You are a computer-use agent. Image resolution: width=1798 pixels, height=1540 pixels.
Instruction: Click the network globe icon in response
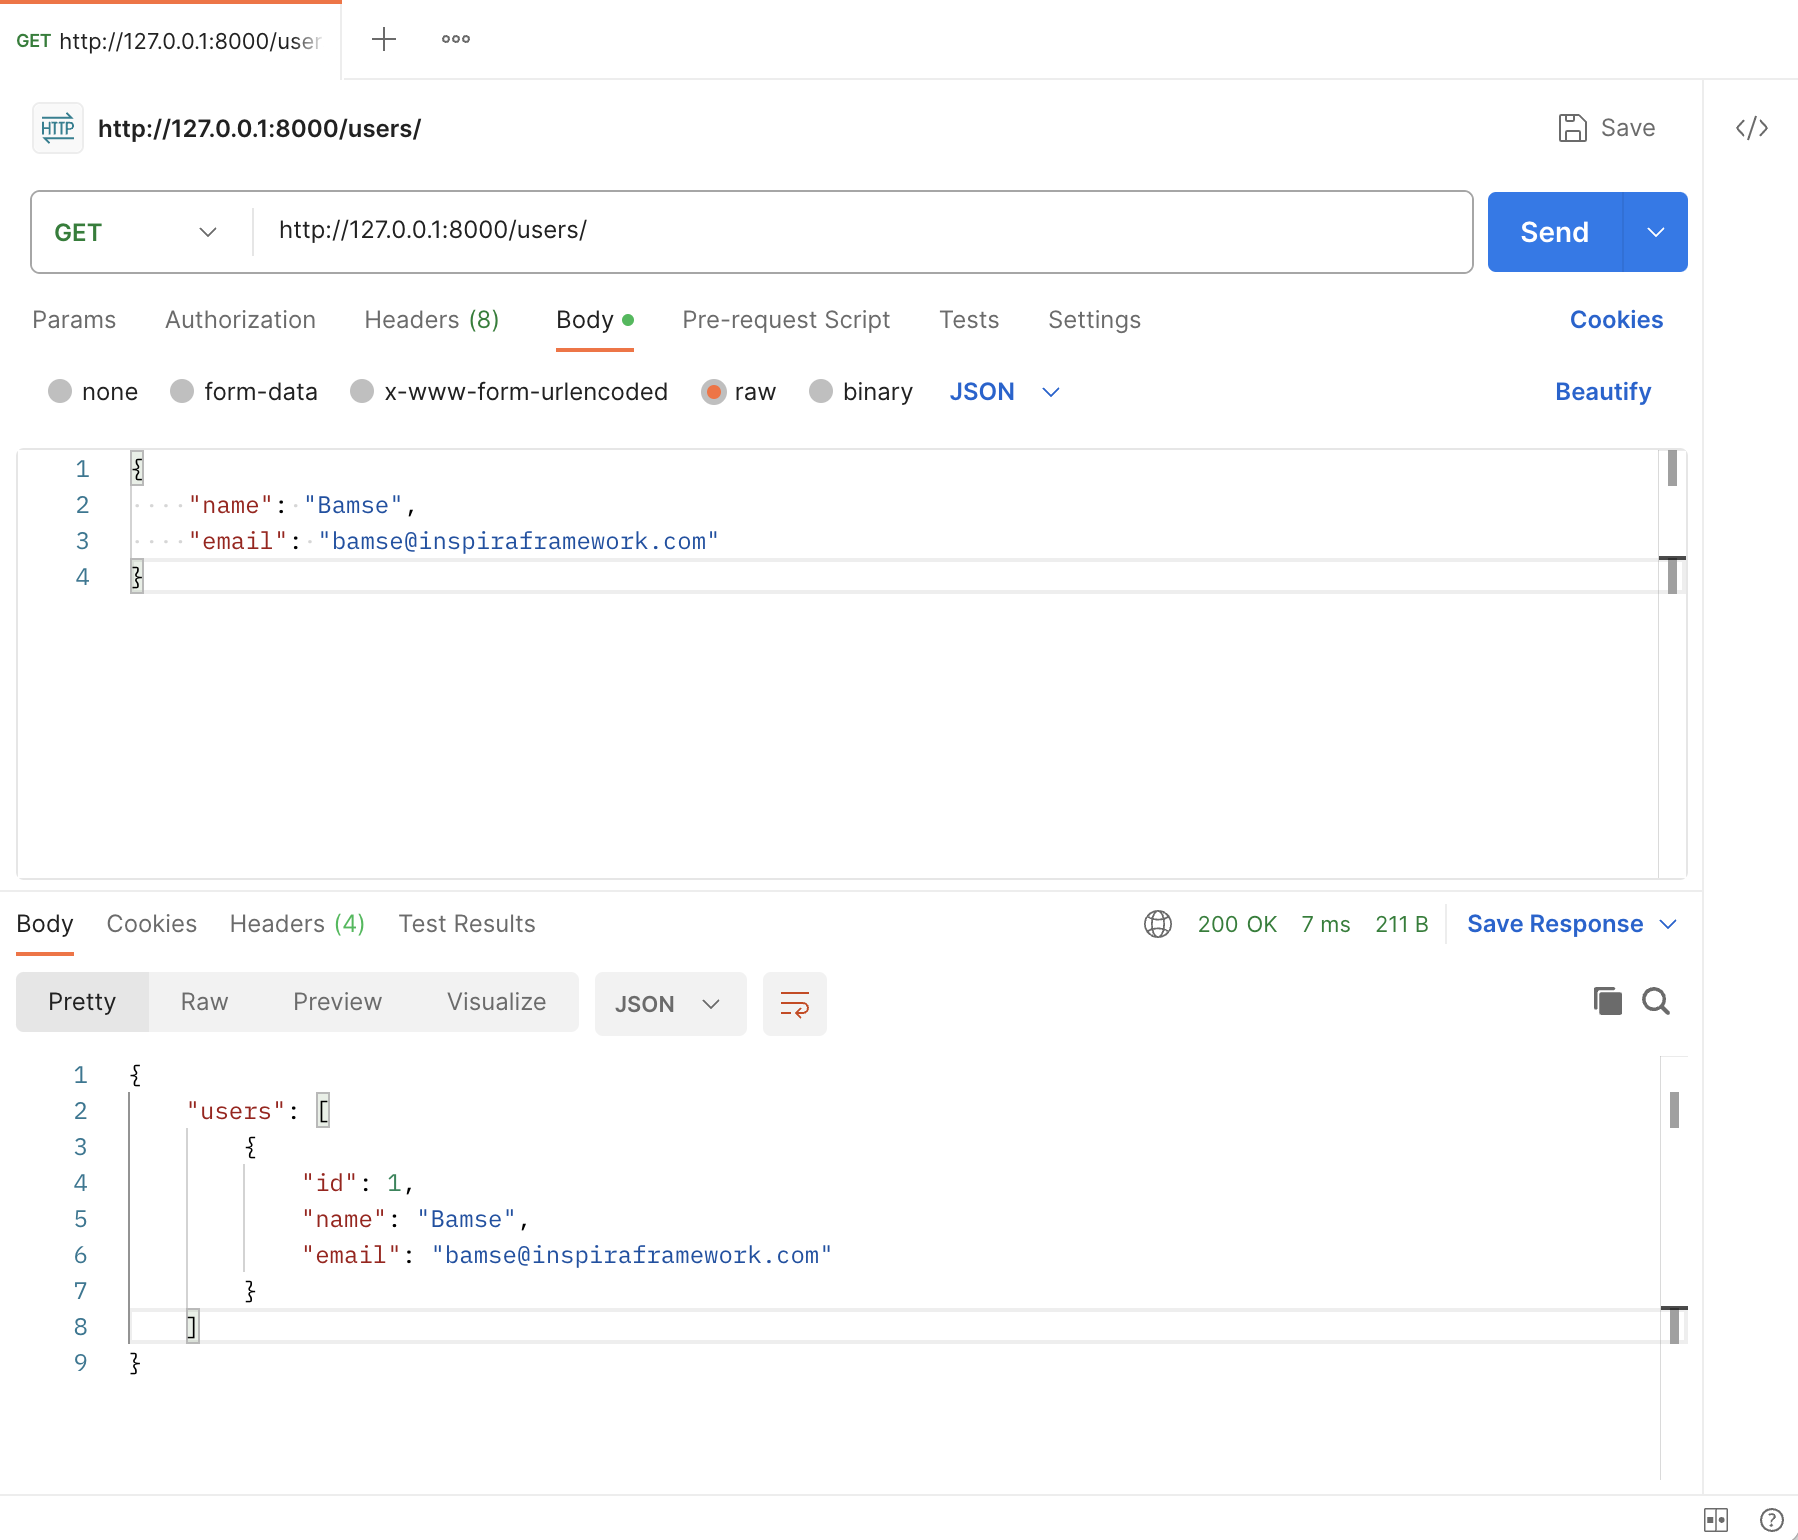tap(1158, 924)
